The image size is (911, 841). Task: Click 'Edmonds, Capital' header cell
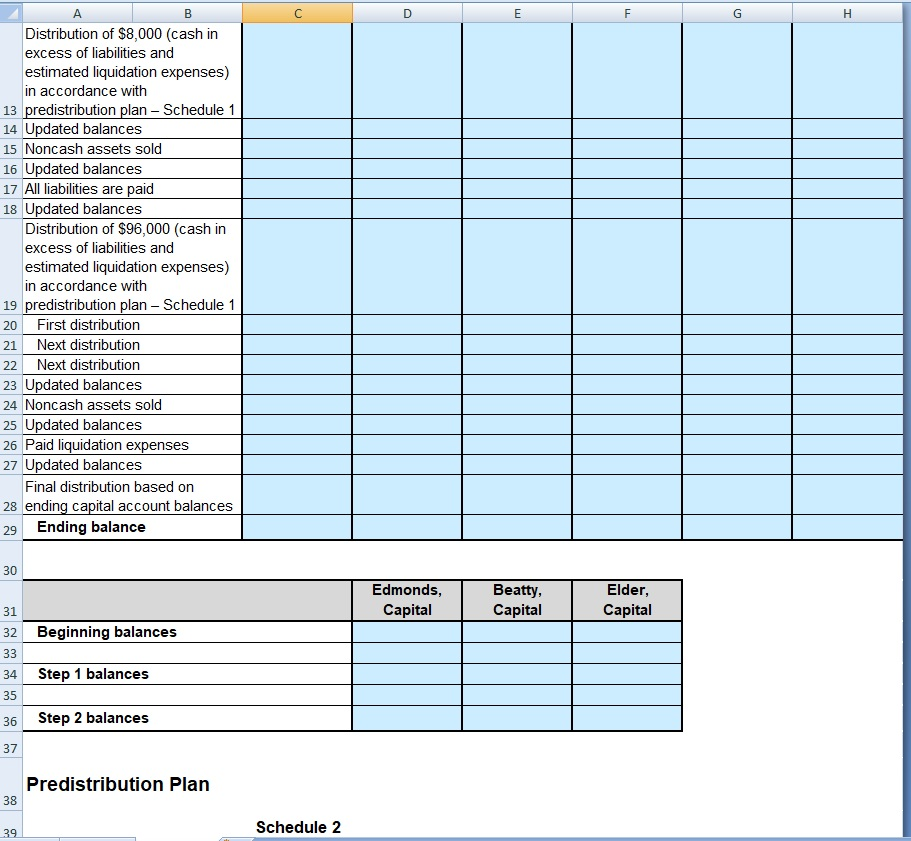coord(407,600)
